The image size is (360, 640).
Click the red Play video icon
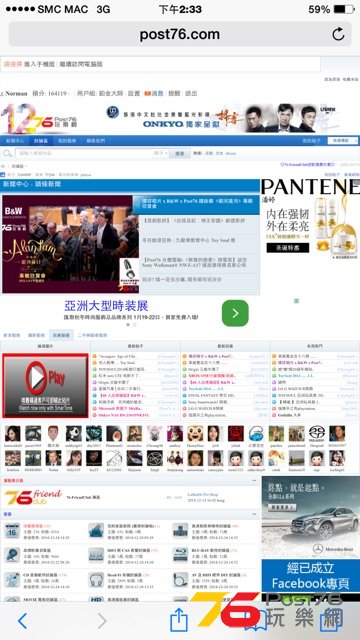click(x=45, y=386)
